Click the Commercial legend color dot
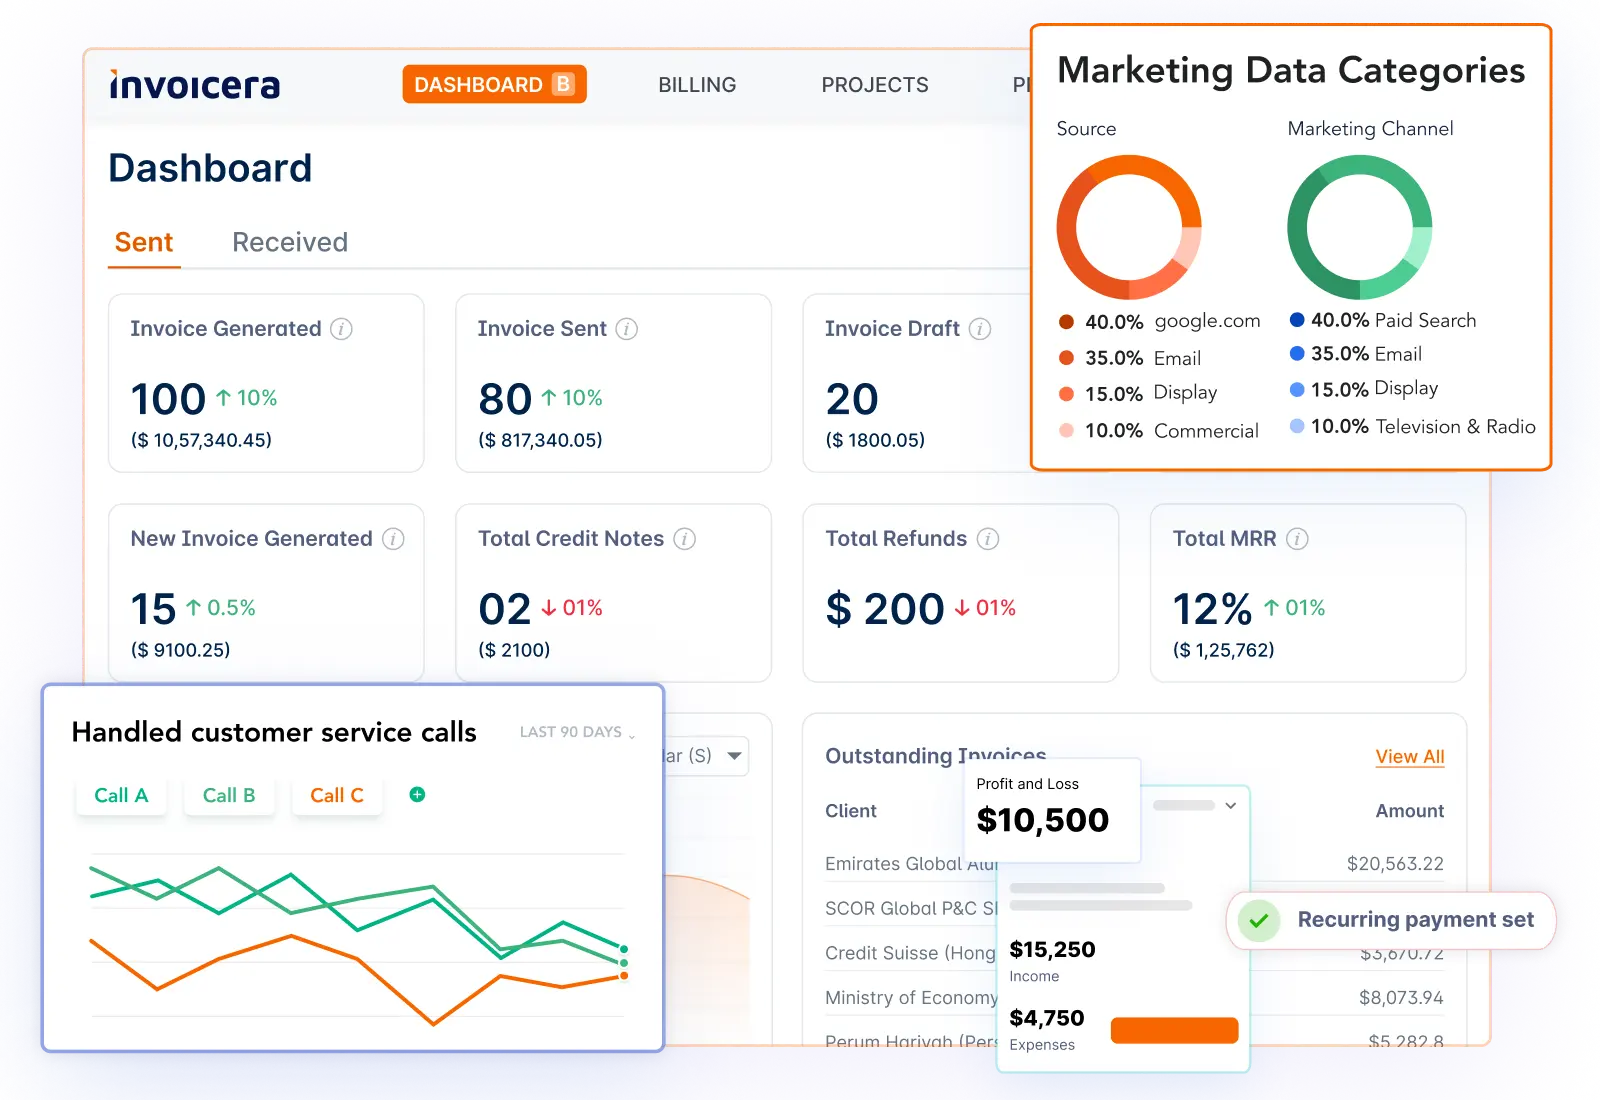 click(1067, 430)
